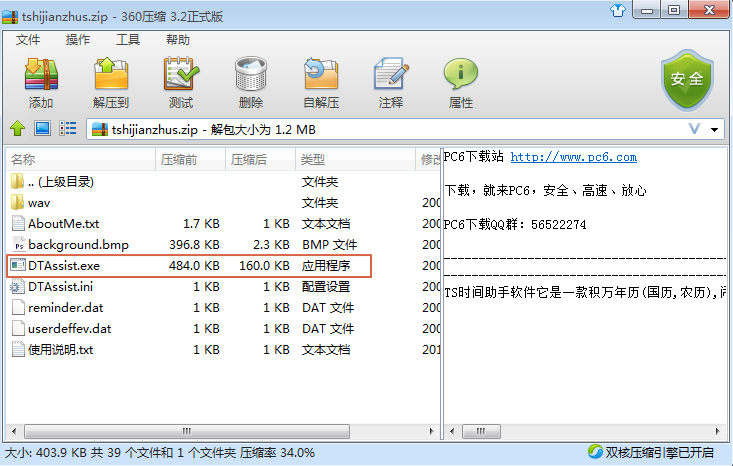733x466 pixels.
Task: Open the 工具 menu
Action: [x=128, y=40]
